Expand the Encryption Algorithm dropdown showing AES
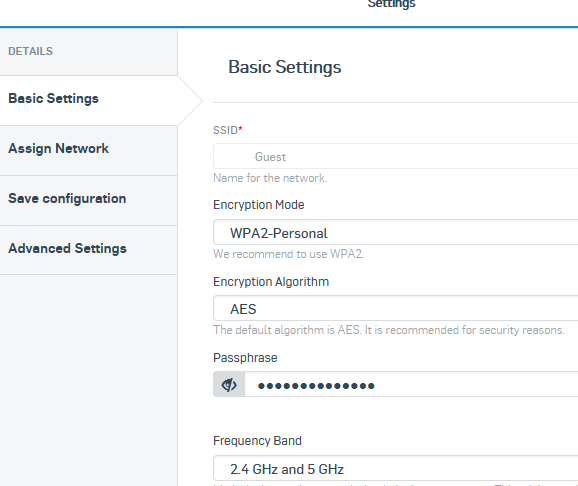 [x=396, y=308]
